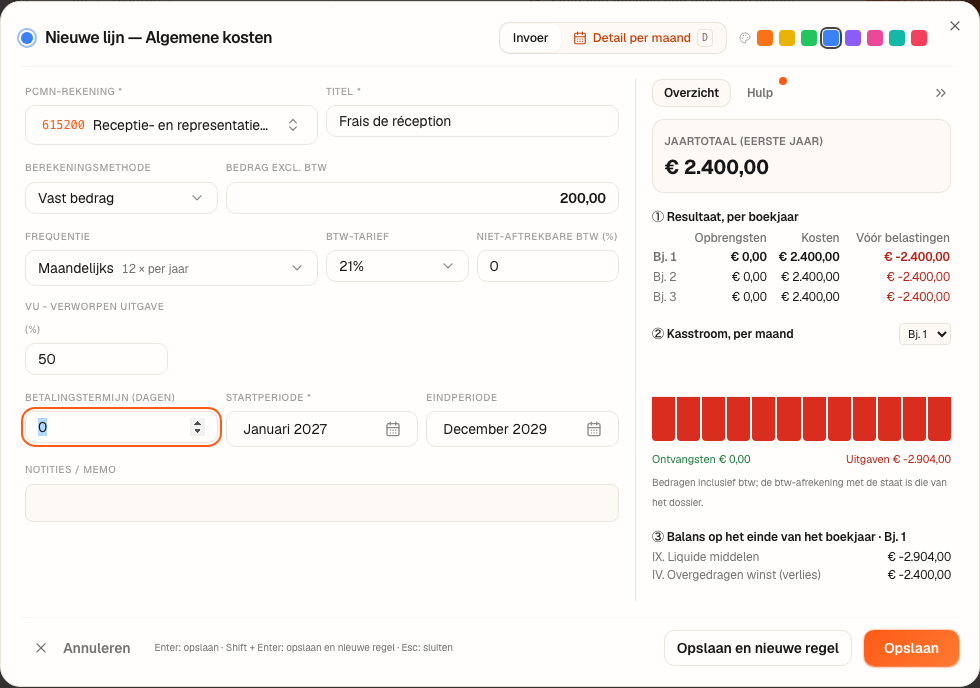Click the betalingstermijn stepper arrows
This screenshot has height=688, width=980.
click(198, 427)
